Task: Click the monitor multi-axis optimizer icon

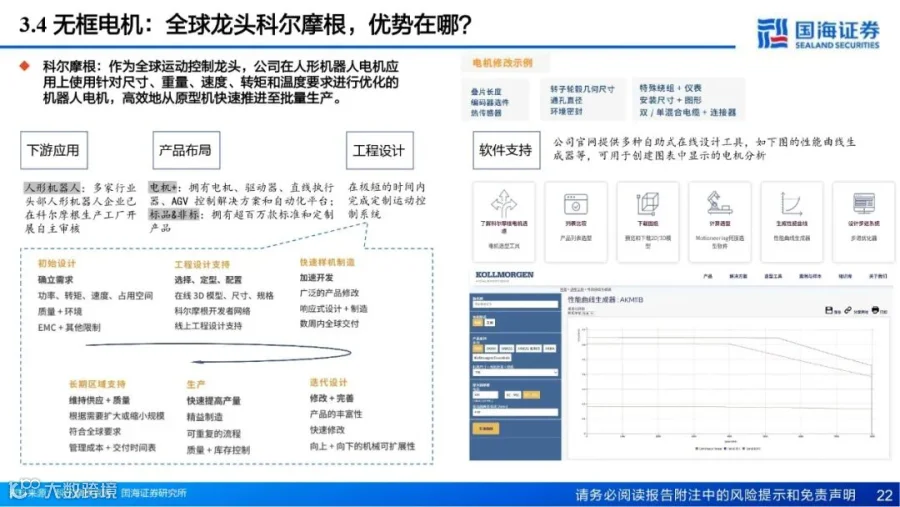Action: 863,203
